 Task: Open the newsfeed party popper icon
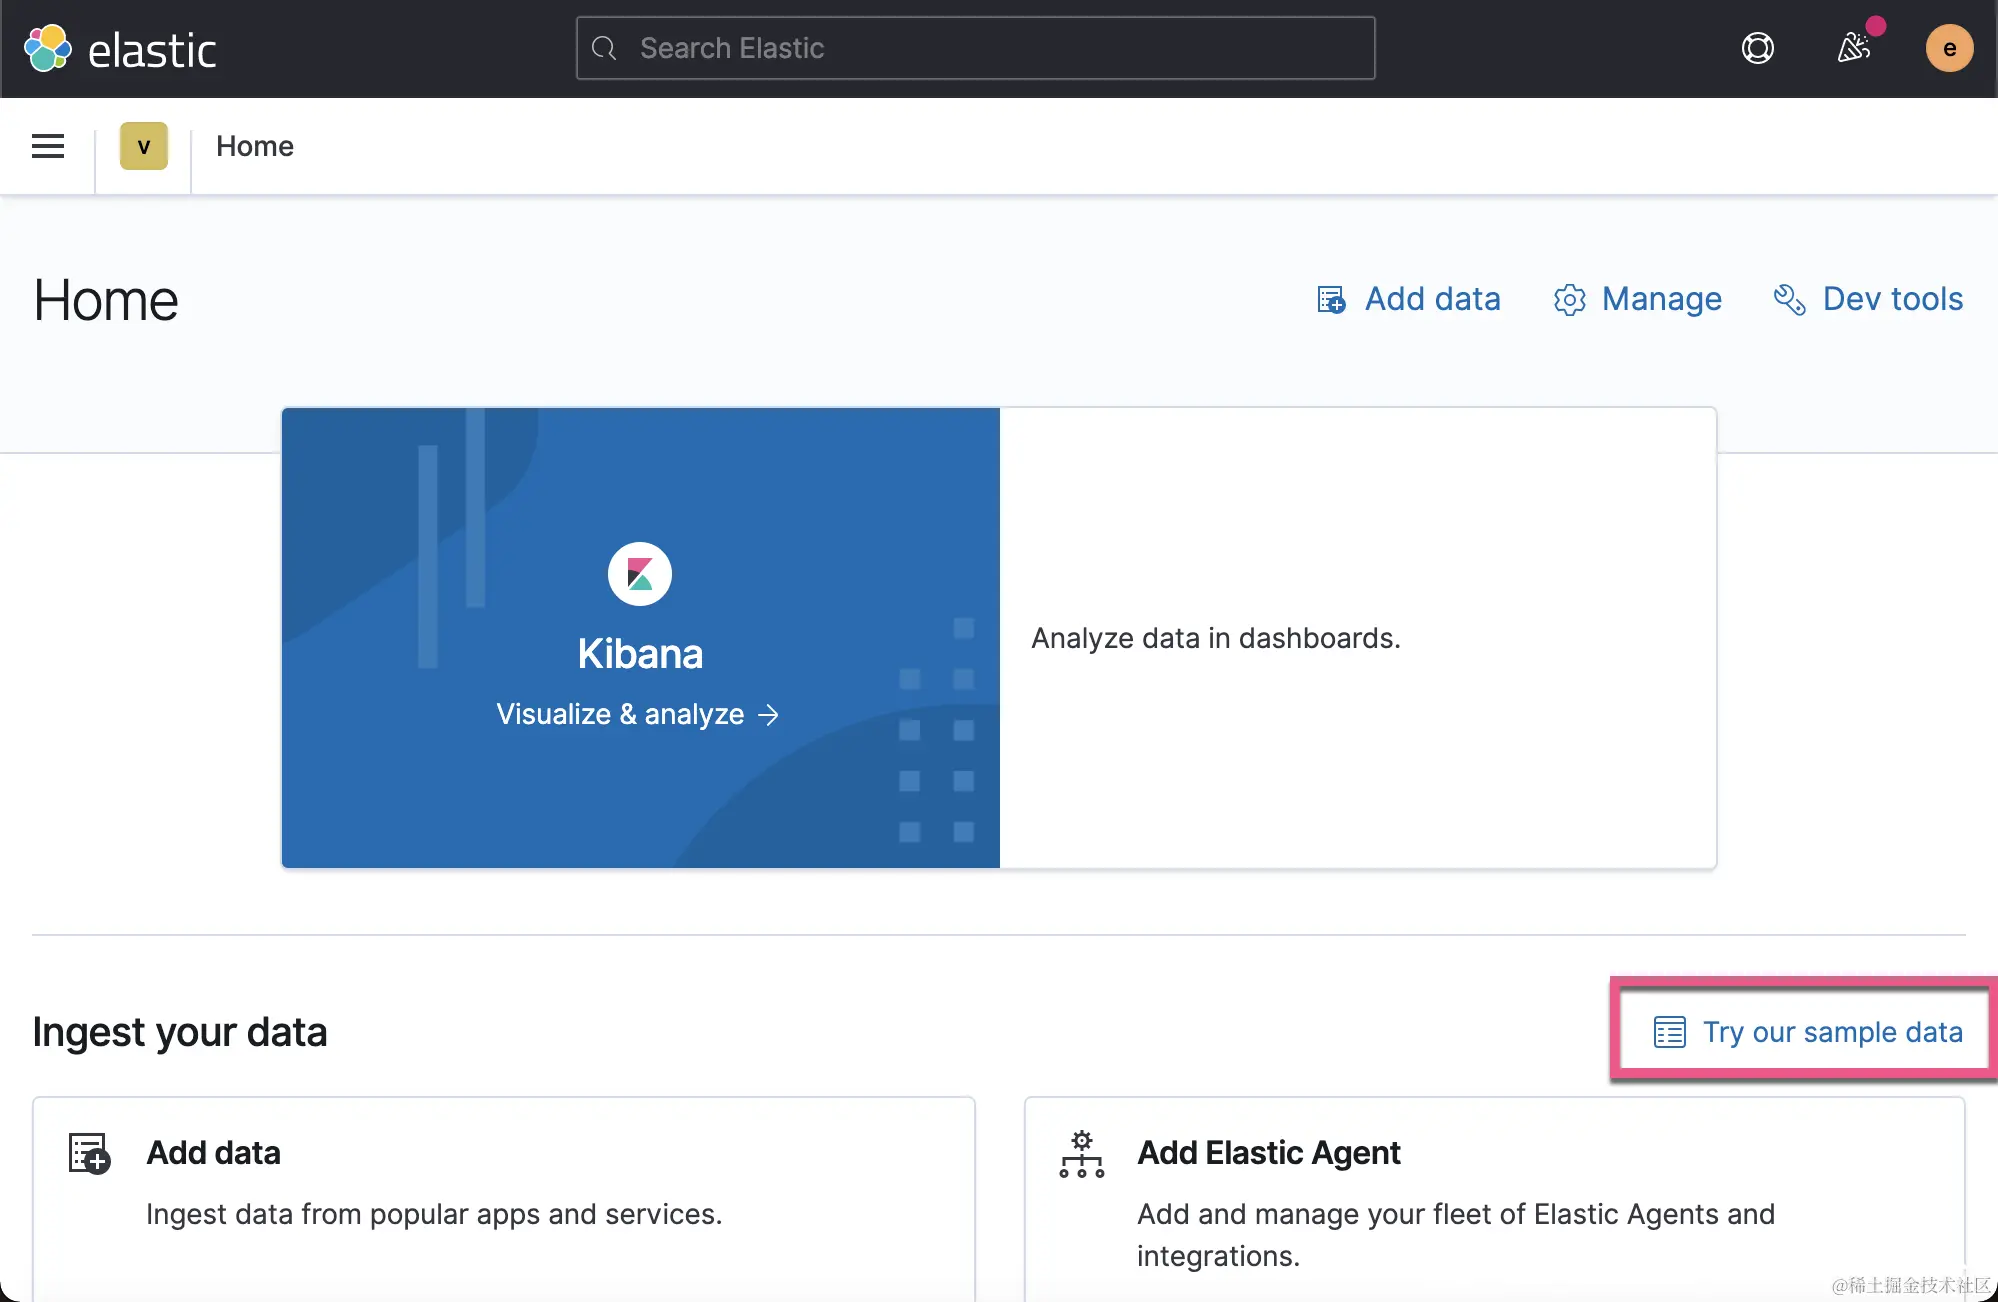click(1853, 47)
